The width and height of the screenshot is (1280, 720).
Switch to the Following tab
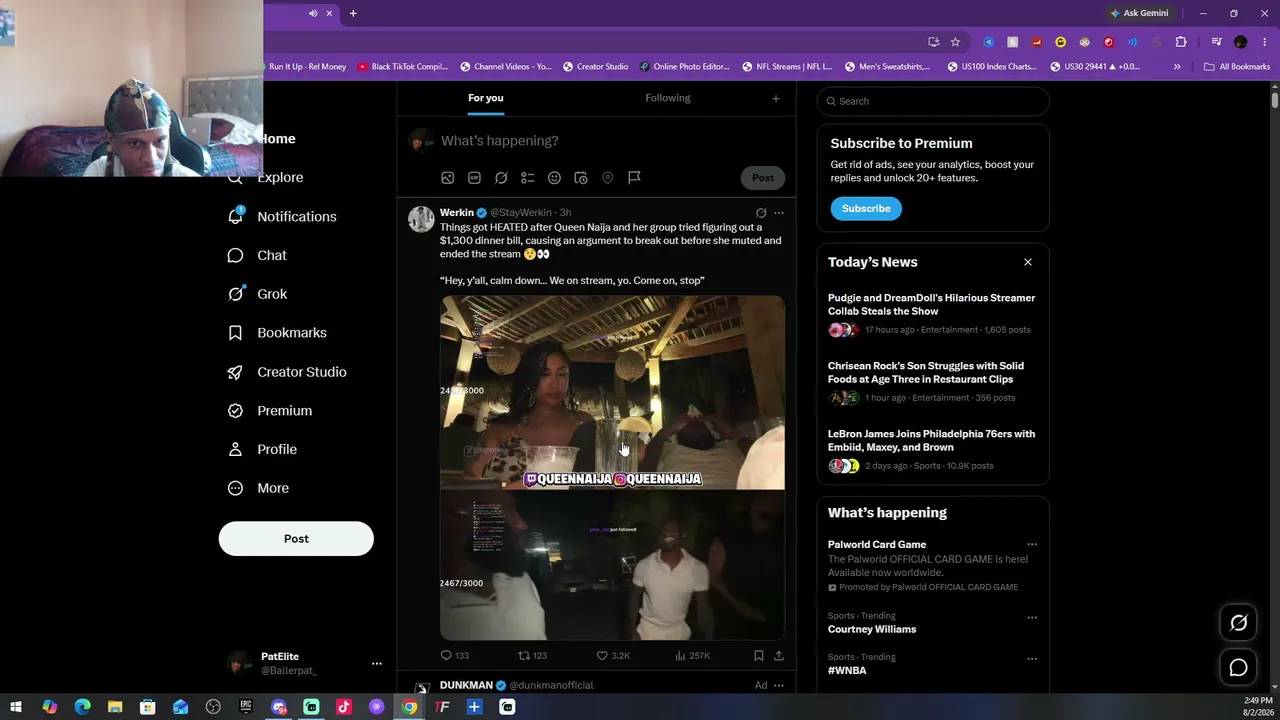tap(668, 98)
